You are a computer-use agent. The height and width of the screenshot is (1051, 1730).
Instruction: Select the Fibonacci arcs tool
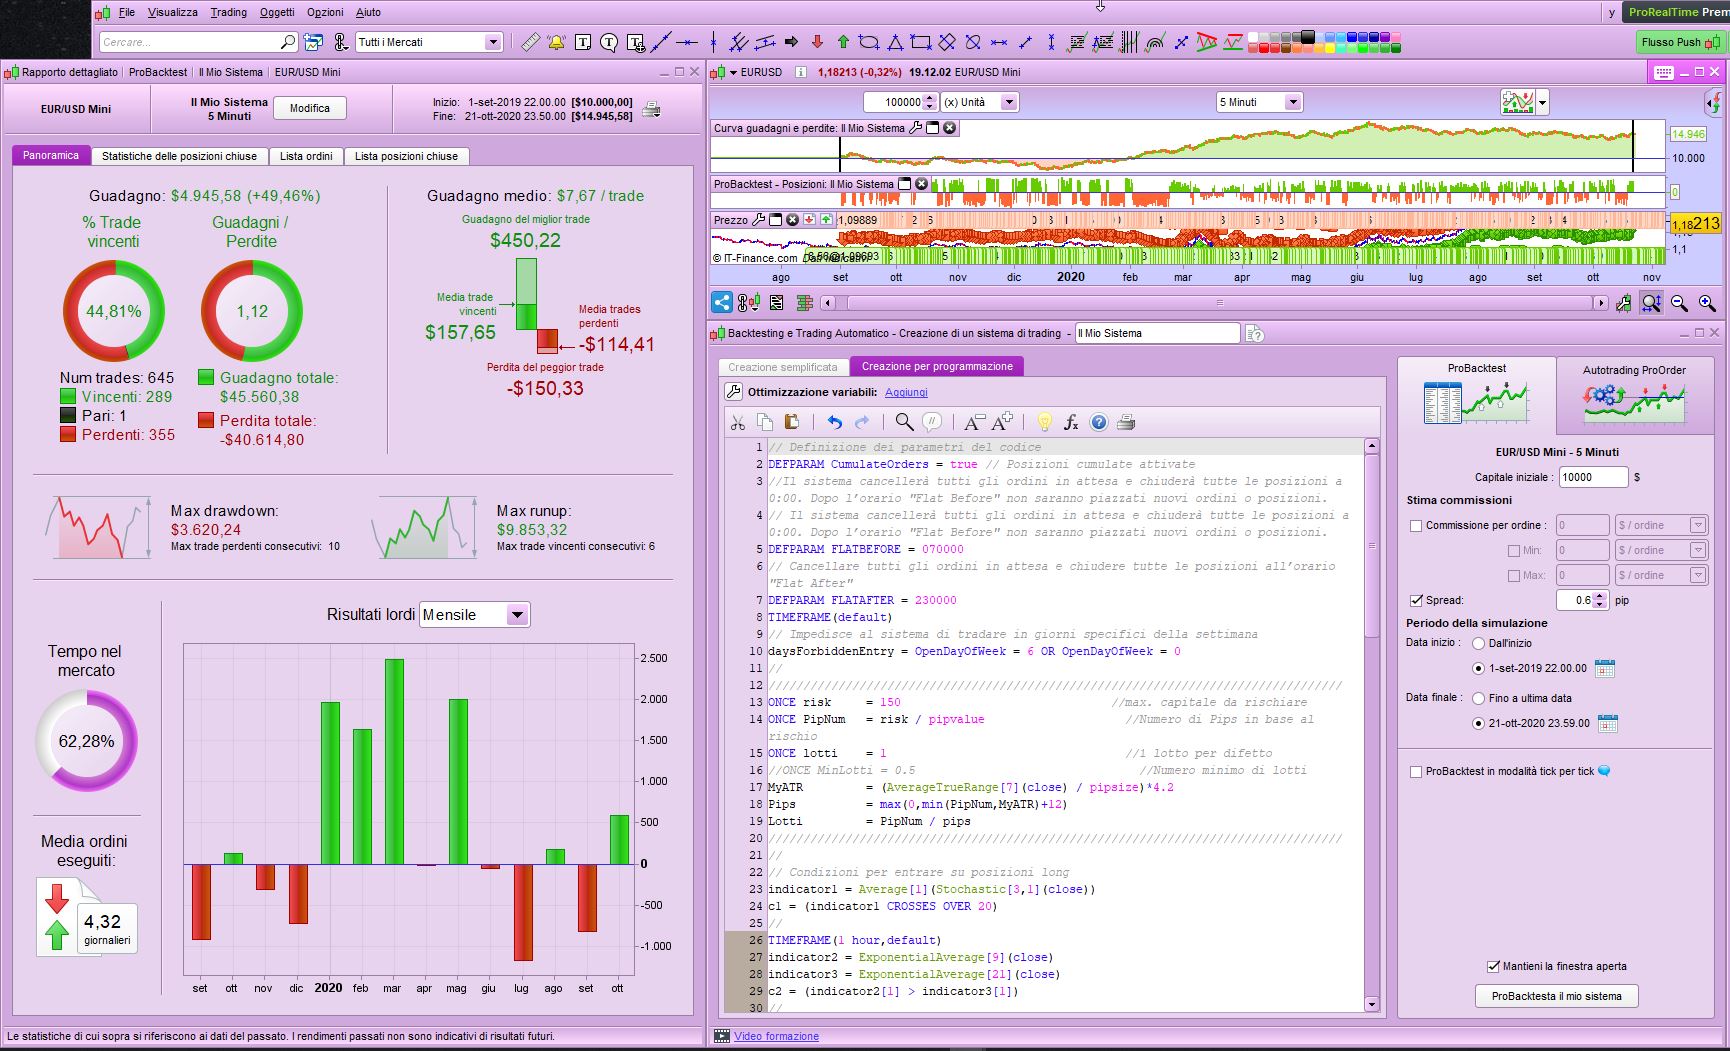click(x=1155, y=42)
